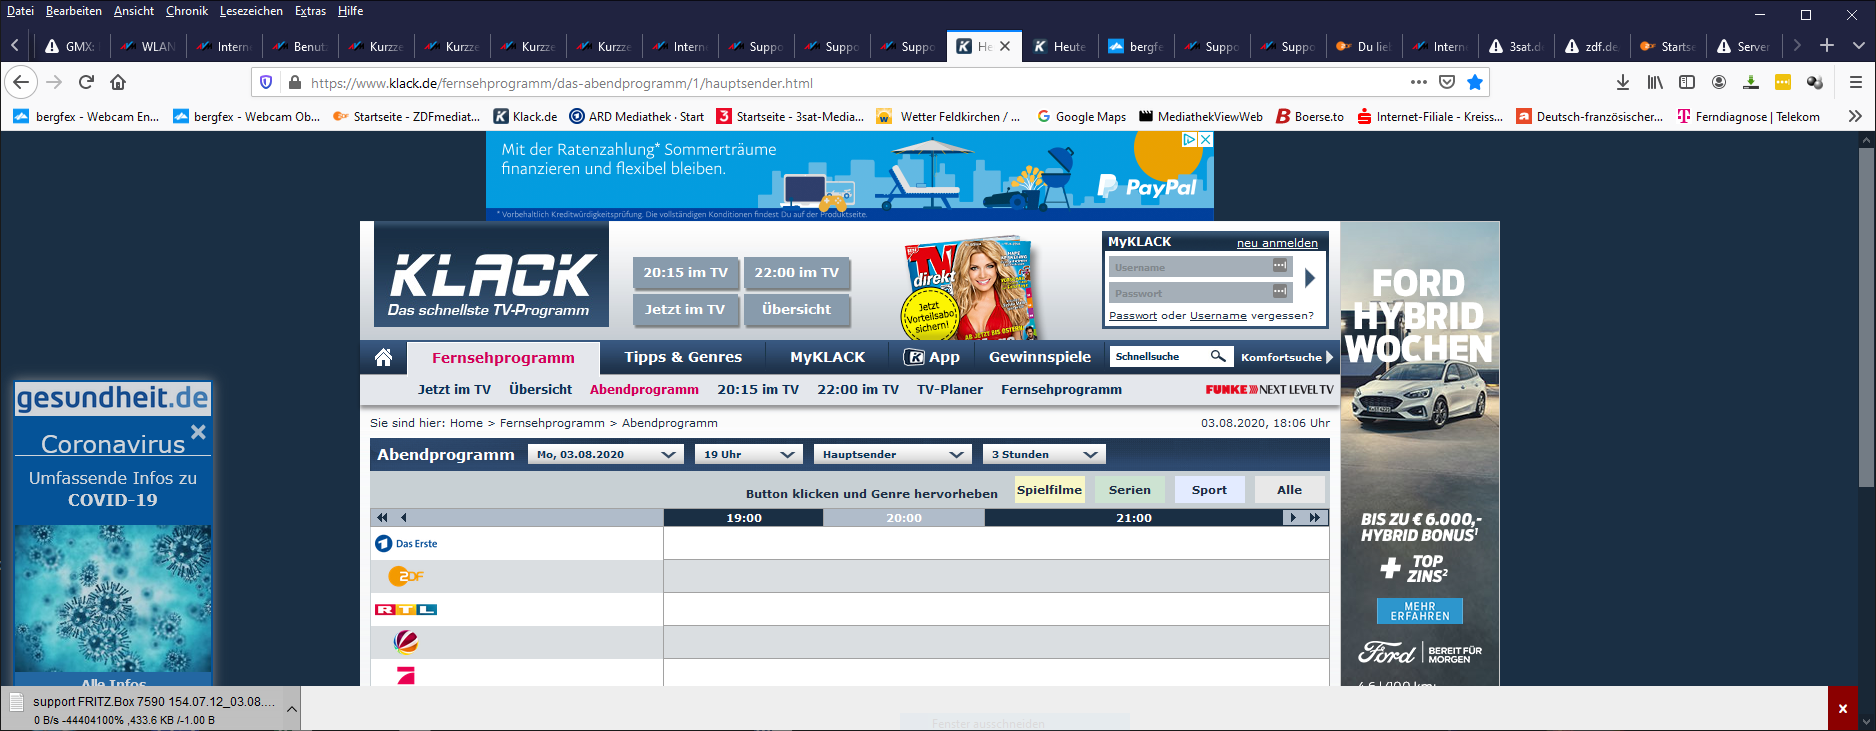
Task: Open the Hauptsender channel group dropdown
Action: coord(892,454)
